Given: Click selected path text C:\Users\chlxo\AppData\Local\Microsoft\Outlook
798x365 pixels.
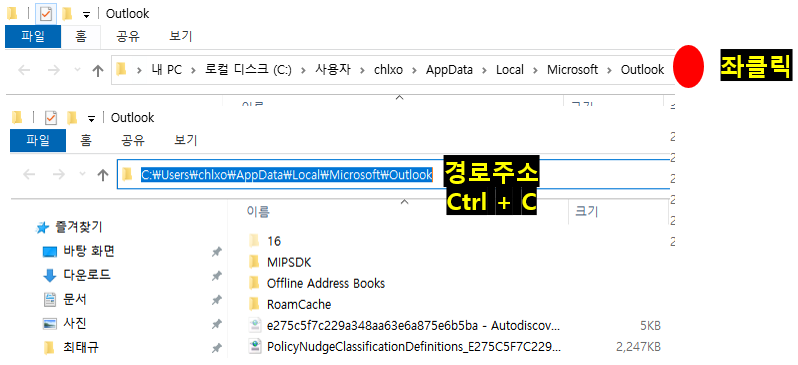Looking at the screenshot, I should [287, 175].
